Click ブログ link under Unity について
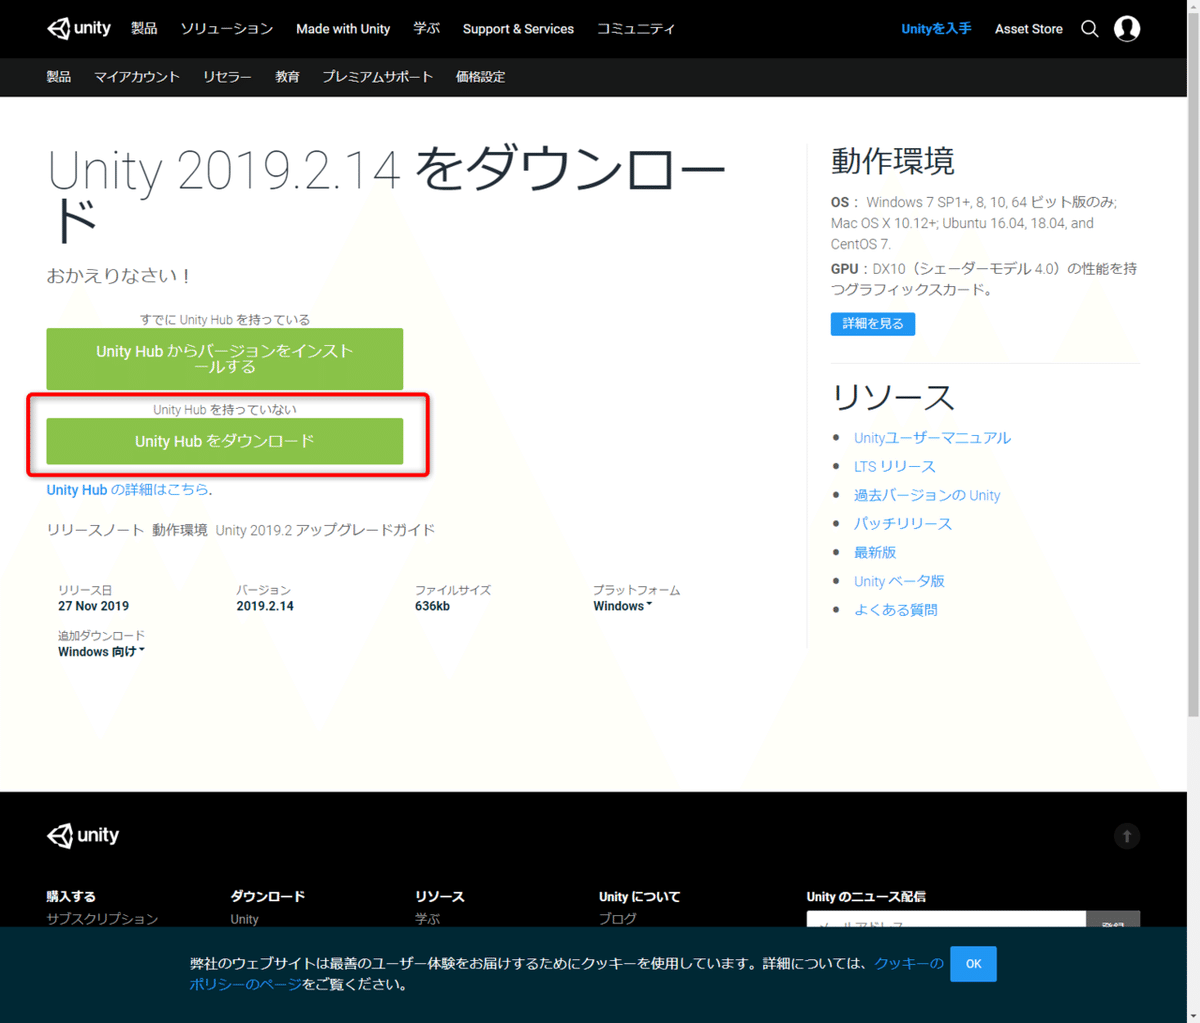Screen dimensions: 1200x1023 click(617, 919)
